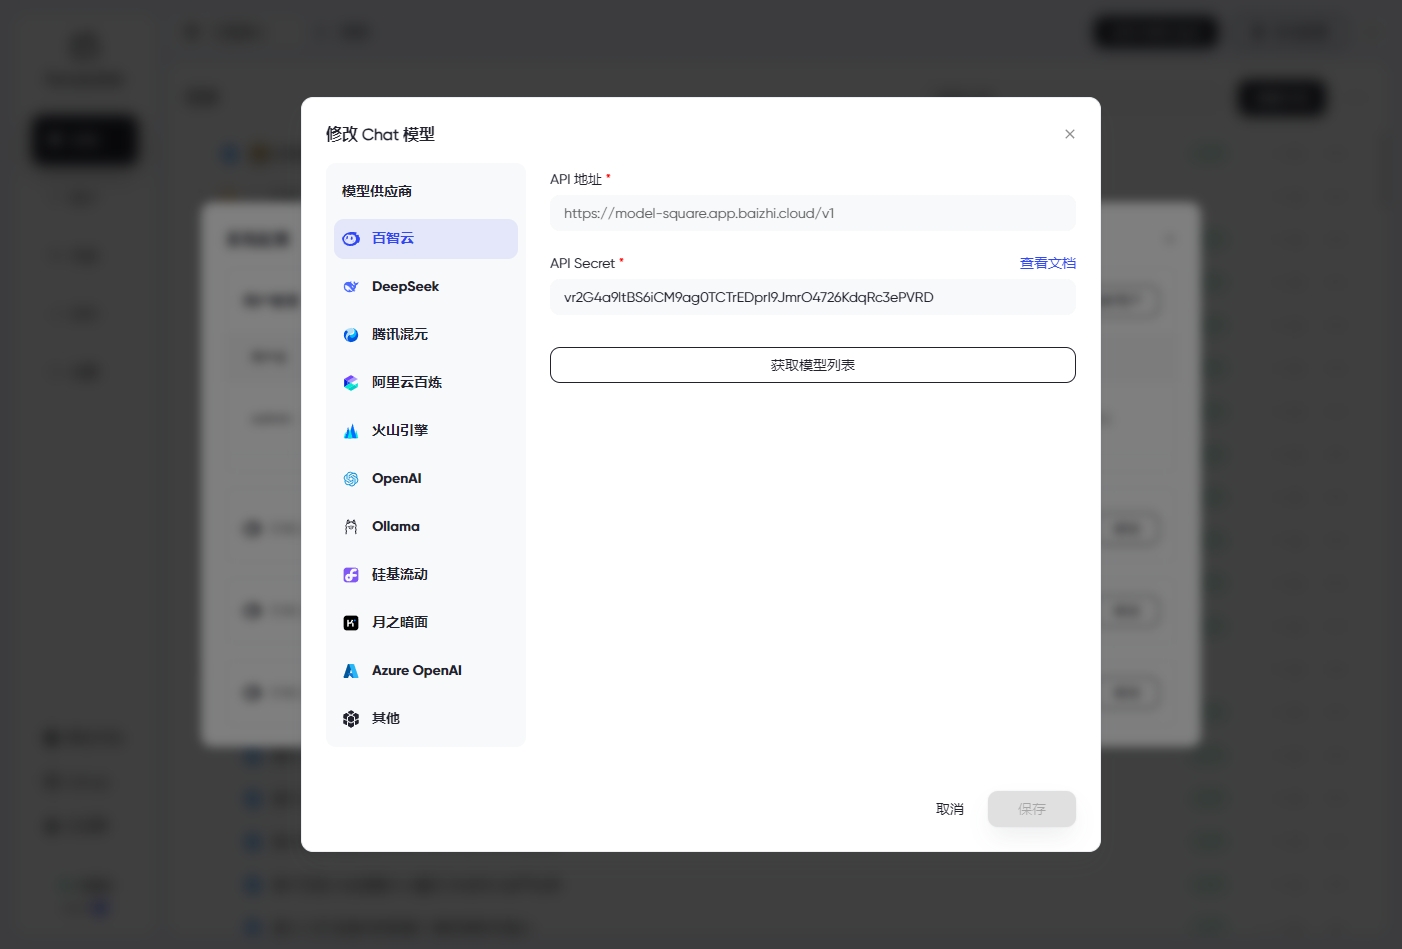This screenshot has height=949, width=1402.
Task: Select DeepSeek as model provider
Action: click(x=426, y=287)
